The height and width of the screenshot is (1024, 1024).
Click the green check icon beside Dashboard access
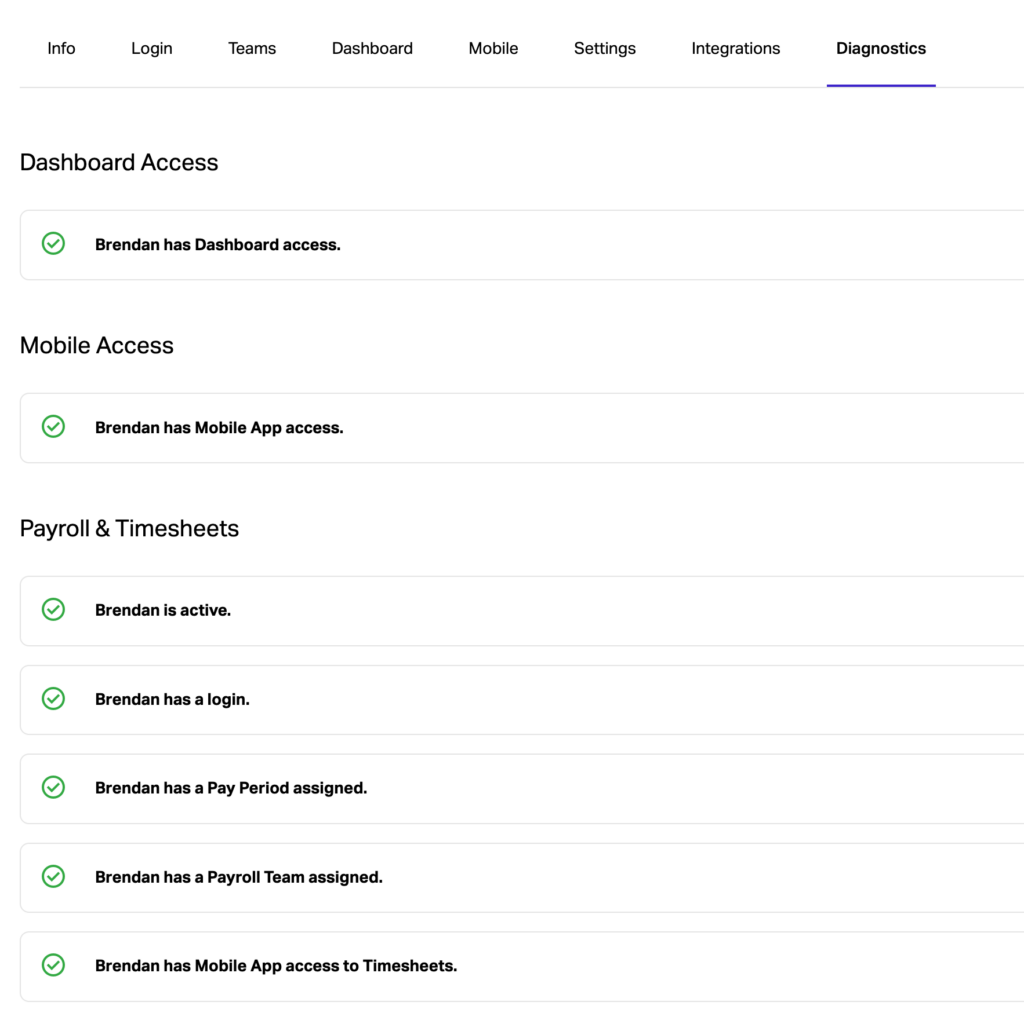click(x=53, y=244)
